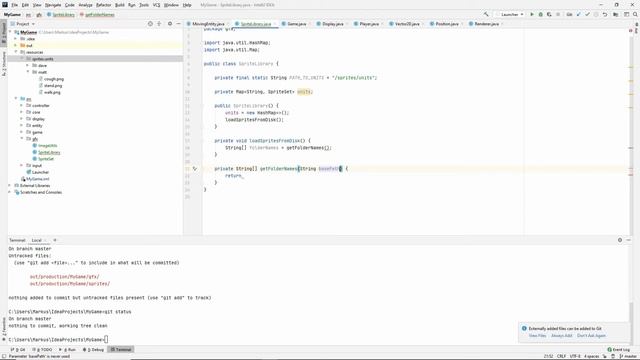Click the rollback undo arrow icon
The image size is (640, 360).
[x=605, y=14]
